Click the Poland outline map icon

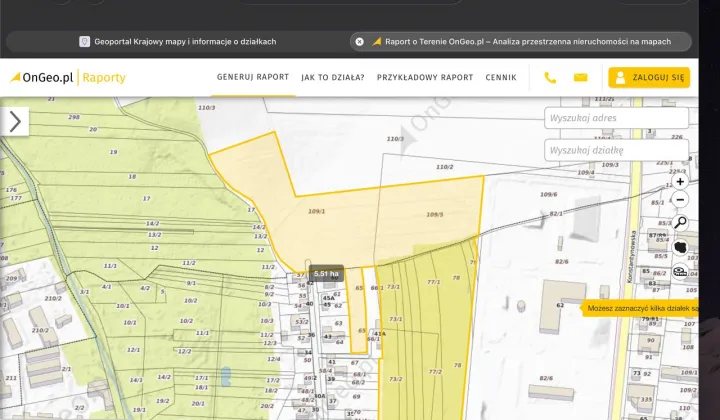680,247
